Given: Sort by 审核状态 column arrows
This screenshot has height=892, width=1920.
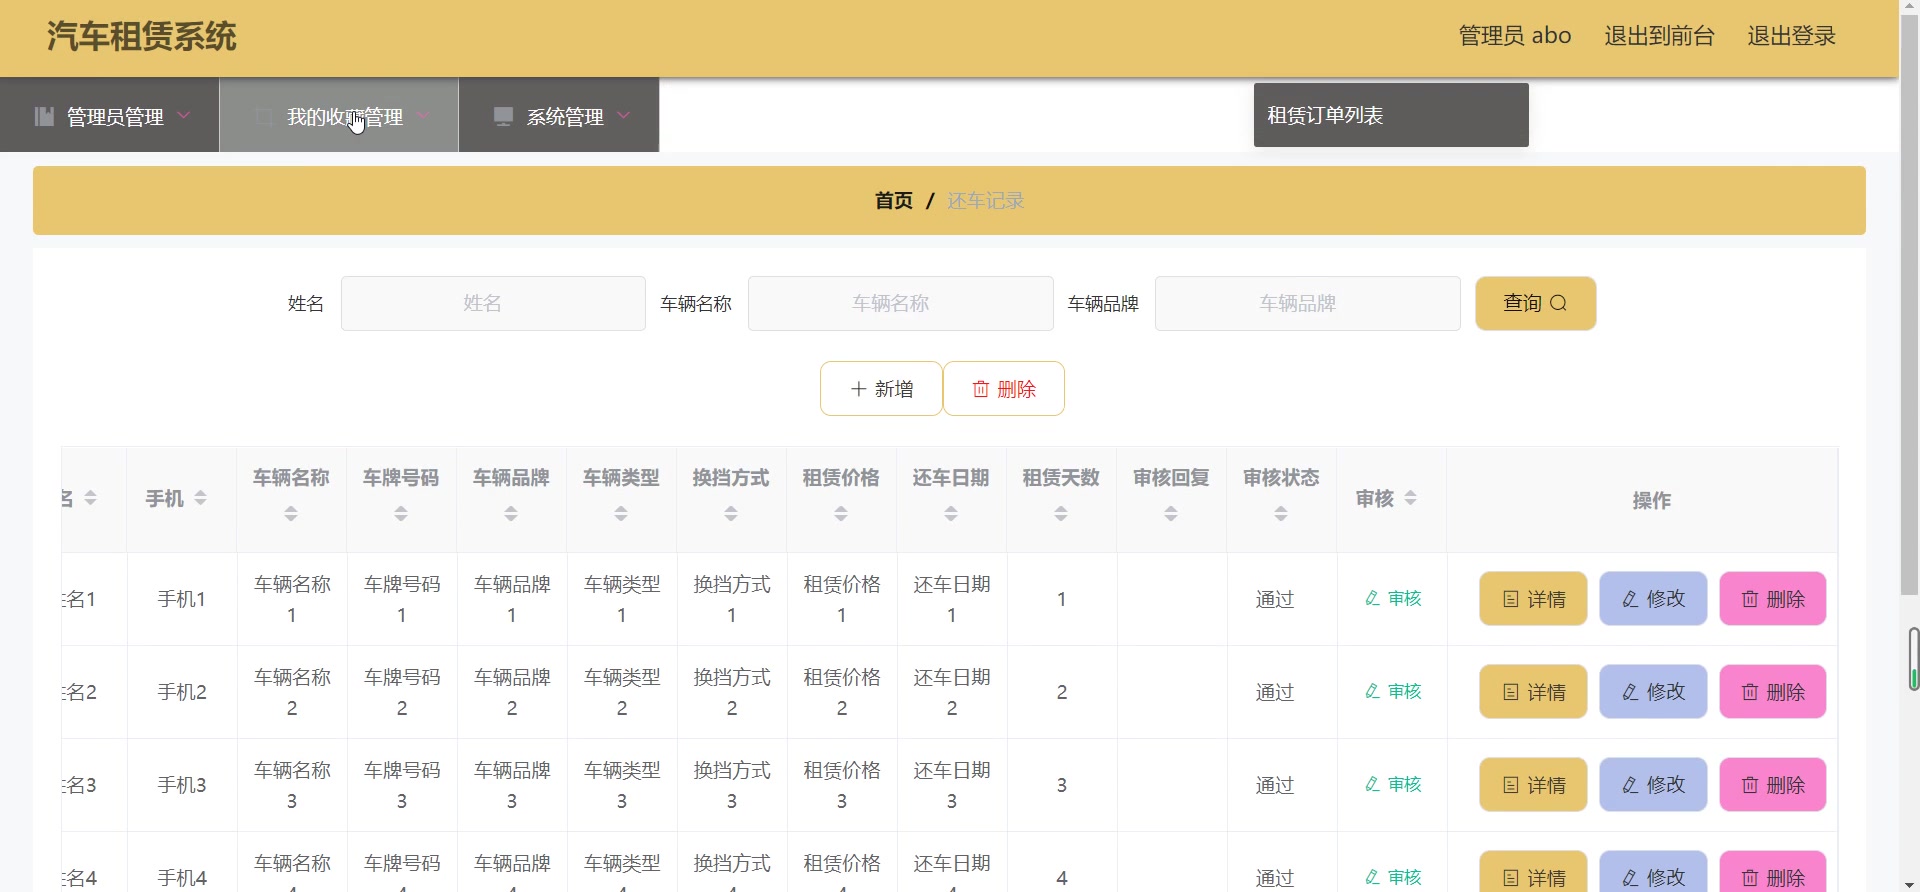Looking at the screenshot, I should coord(1281,514).
